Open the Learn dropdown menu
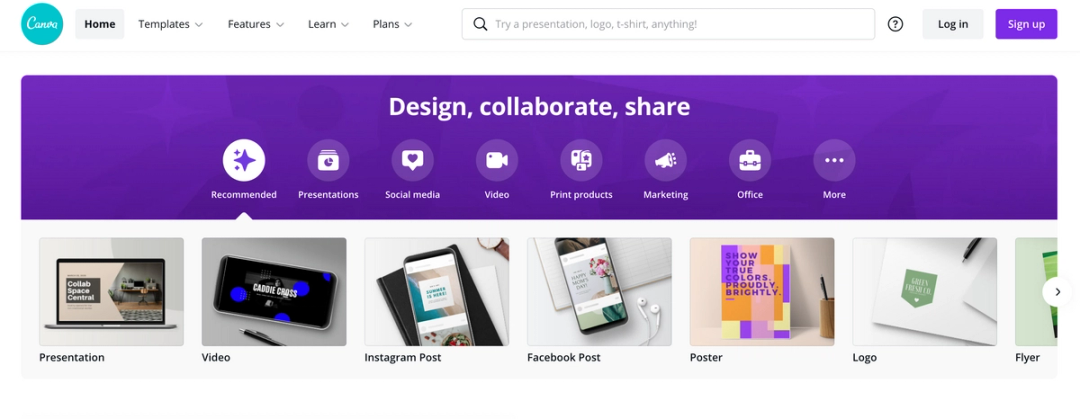The width and height of the screenshot is (1080, 419). (329, 24)
